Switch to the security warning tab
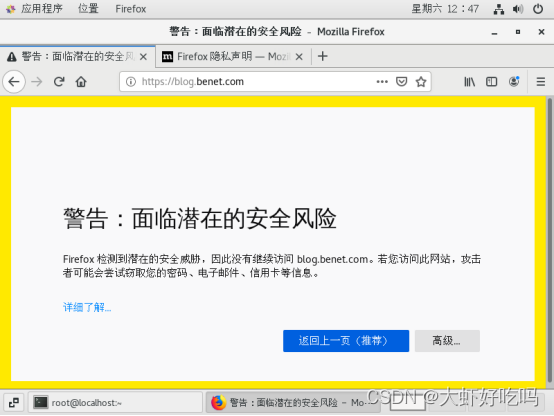 point(77,56)
